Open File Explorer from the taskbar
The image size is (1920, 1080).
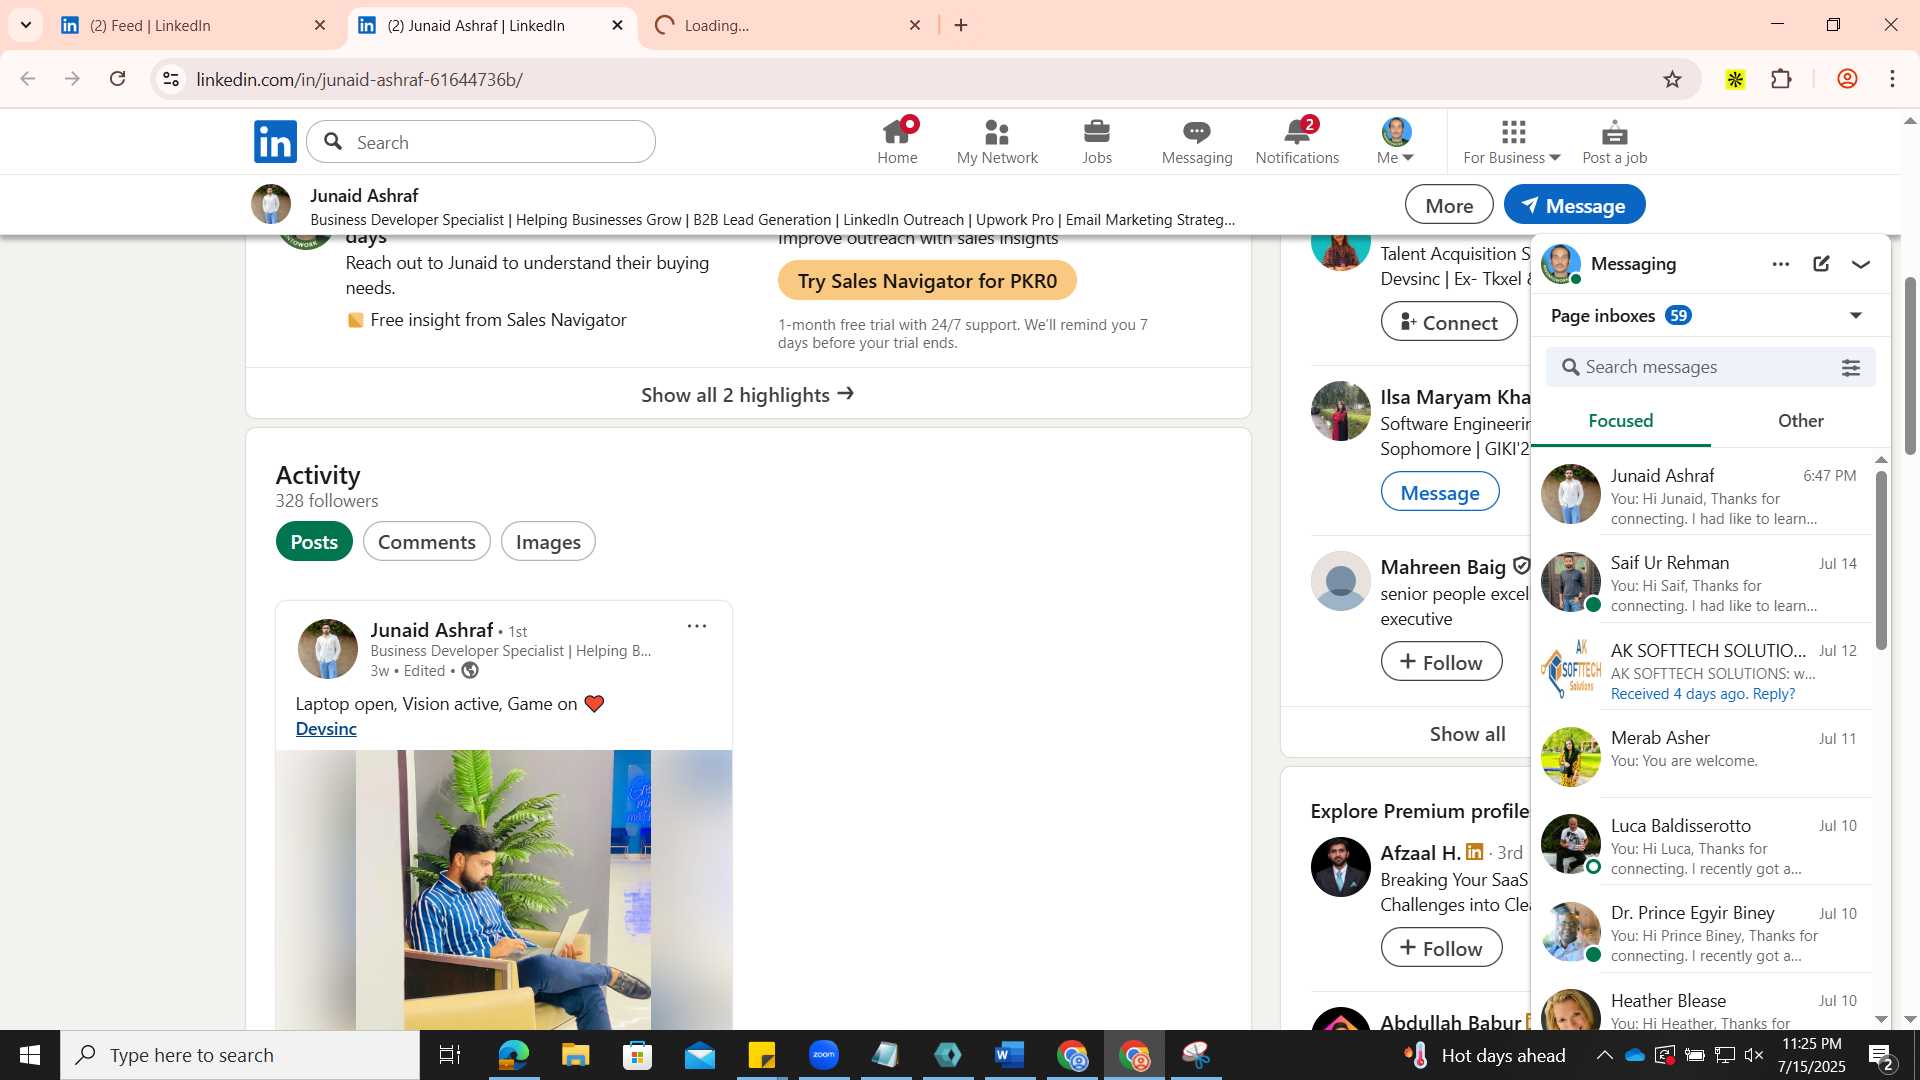[x=575, y=1055]
